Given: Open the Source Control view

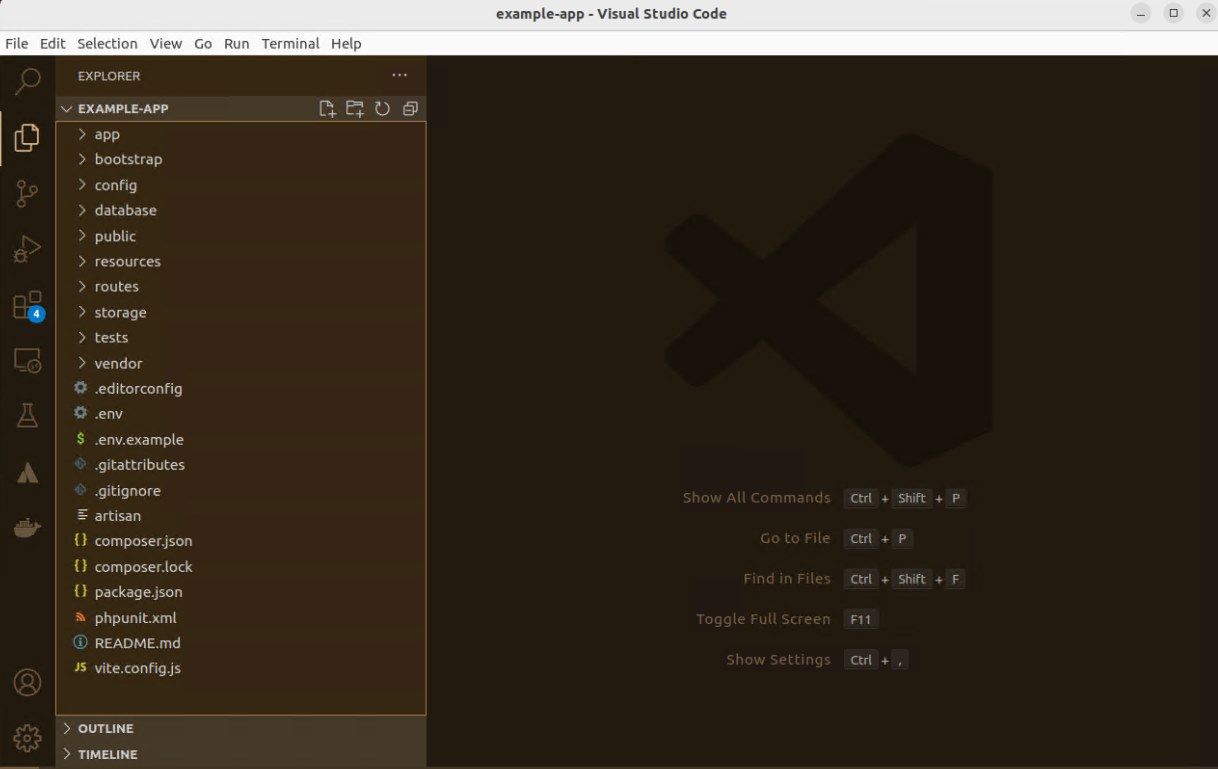Looking at the screenshot, I should (28, 194).
